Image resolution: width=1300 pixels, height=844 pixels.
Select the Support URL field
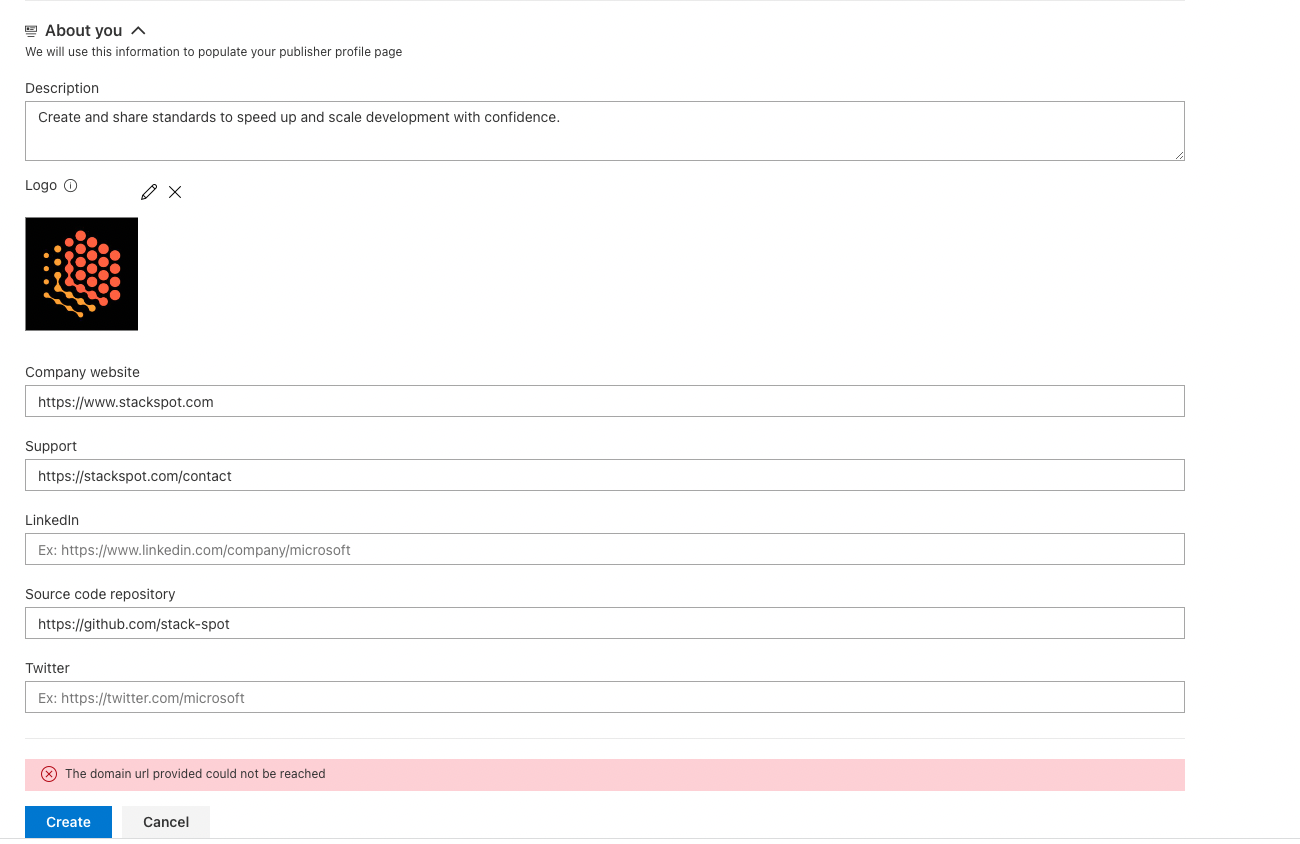(x=605, y=475)
